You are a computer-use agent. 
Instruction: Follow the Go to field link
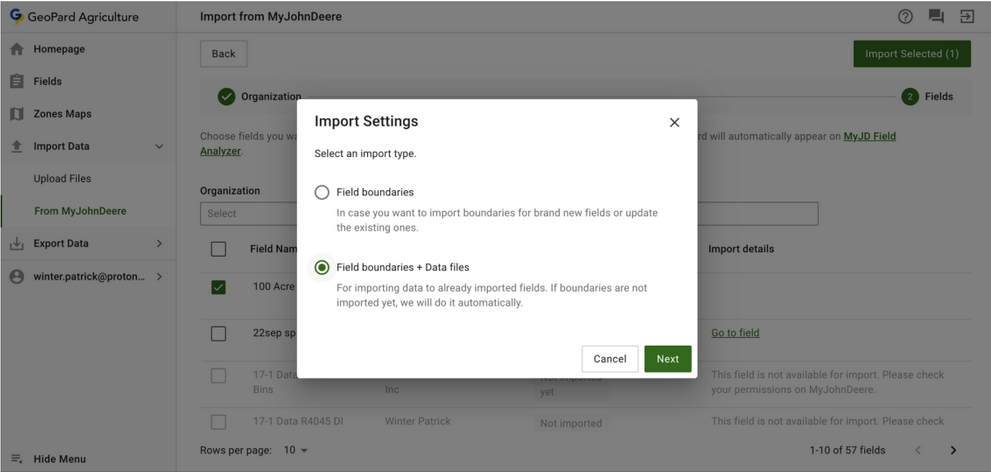tap(735, 333)
